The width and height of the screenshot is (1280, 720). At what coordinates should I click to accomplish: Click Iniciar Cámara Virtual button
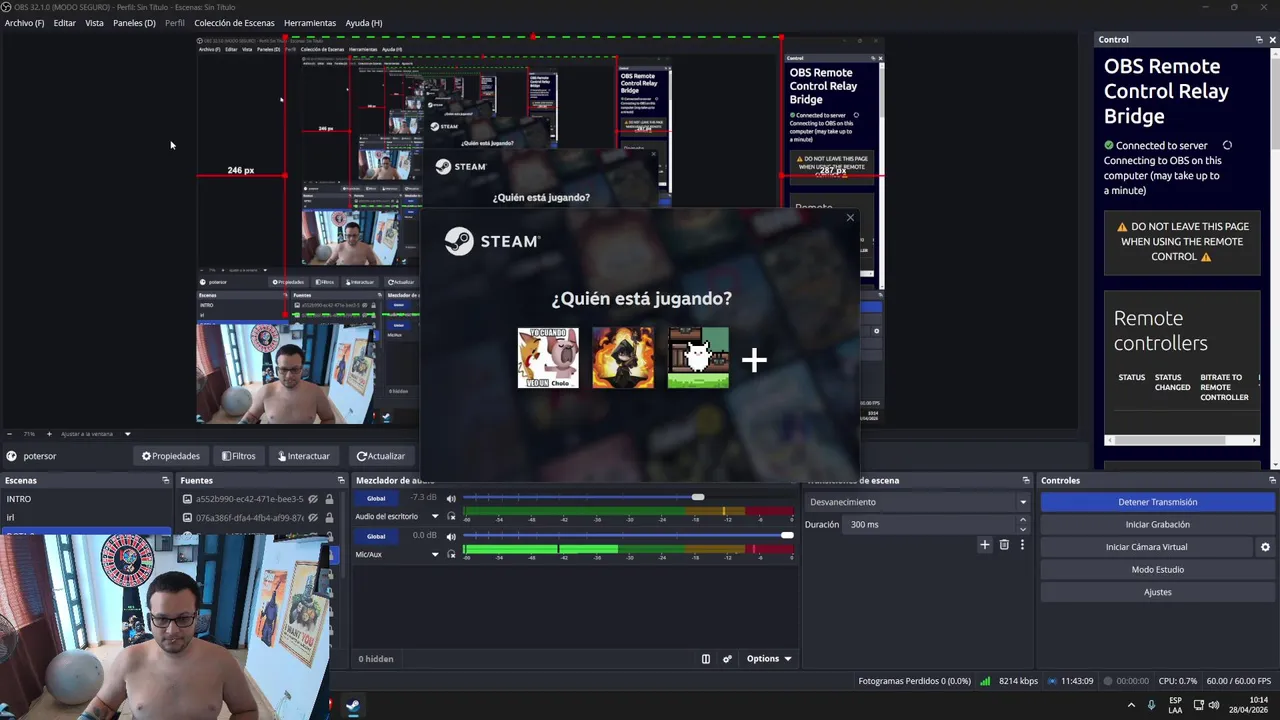pos(1146,547)
